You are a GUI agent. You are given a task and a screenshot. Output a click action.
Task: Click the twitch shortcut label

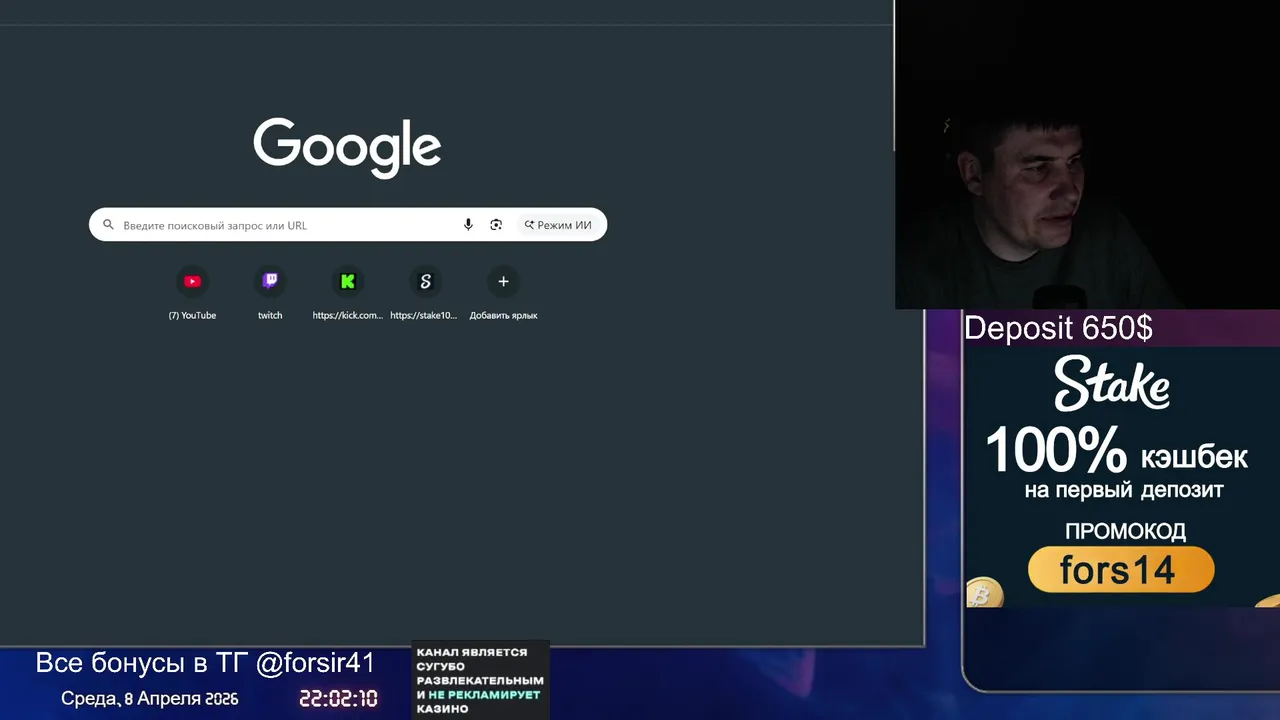click(x=270, y=315)
